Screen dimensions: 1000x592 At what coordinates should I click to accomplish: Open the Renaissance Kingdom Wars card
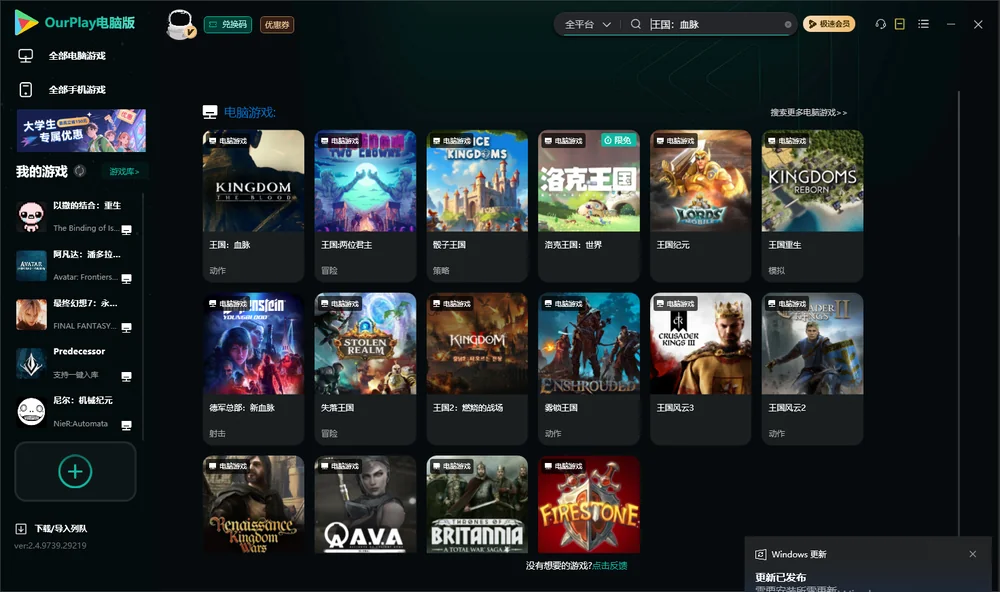(x=253, y=504)
